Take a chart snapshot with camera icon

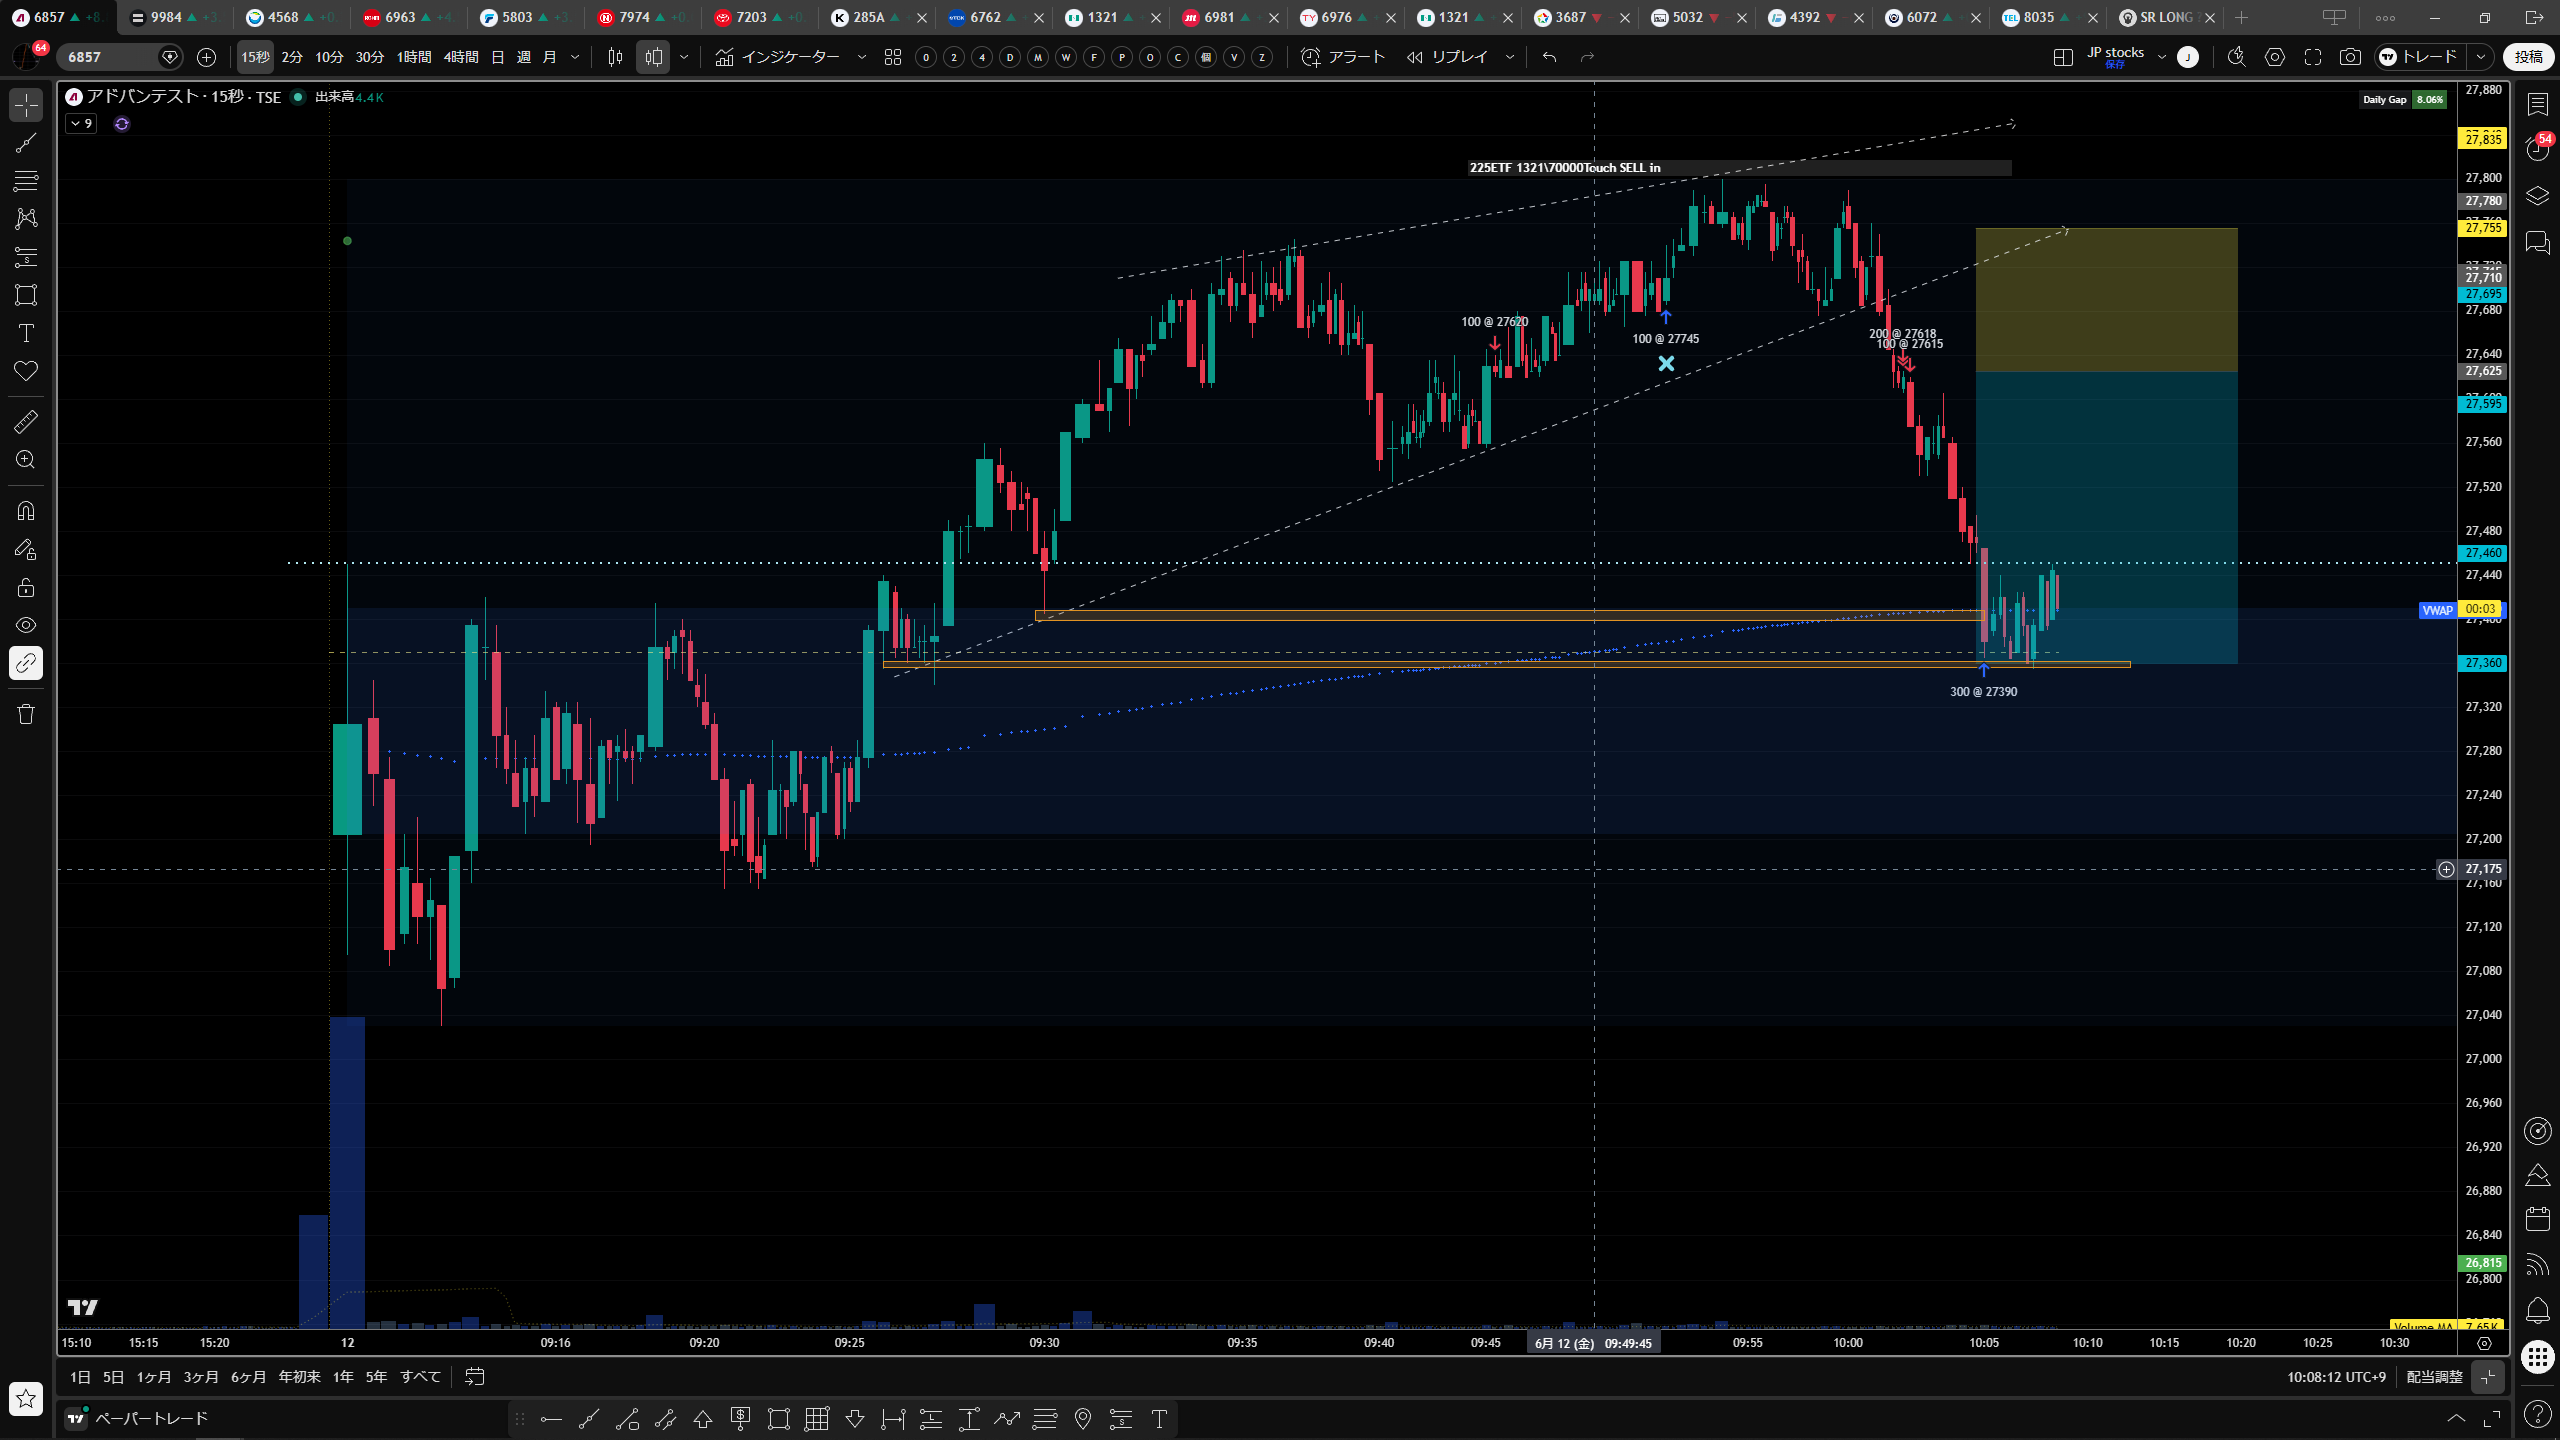coord(2350,57)
